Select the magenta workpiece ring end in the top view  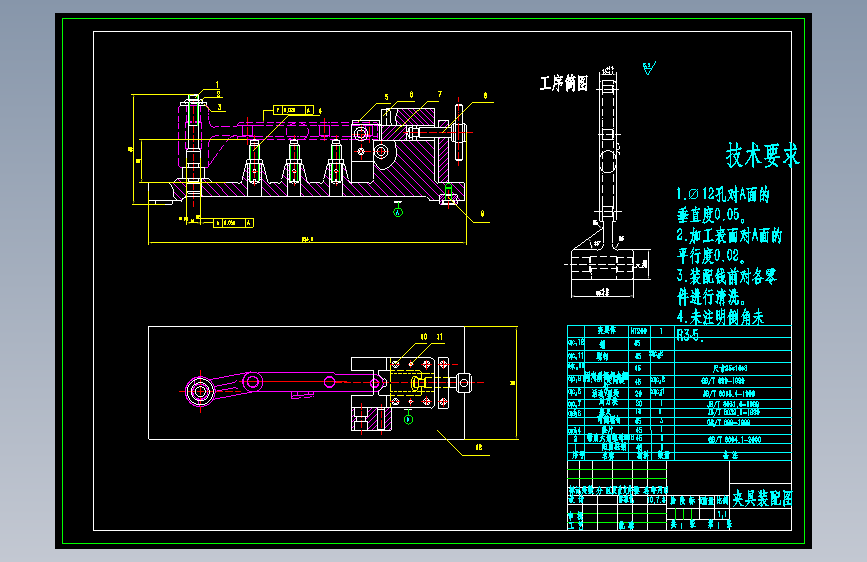pyautogui.click(x=200, y=391)
